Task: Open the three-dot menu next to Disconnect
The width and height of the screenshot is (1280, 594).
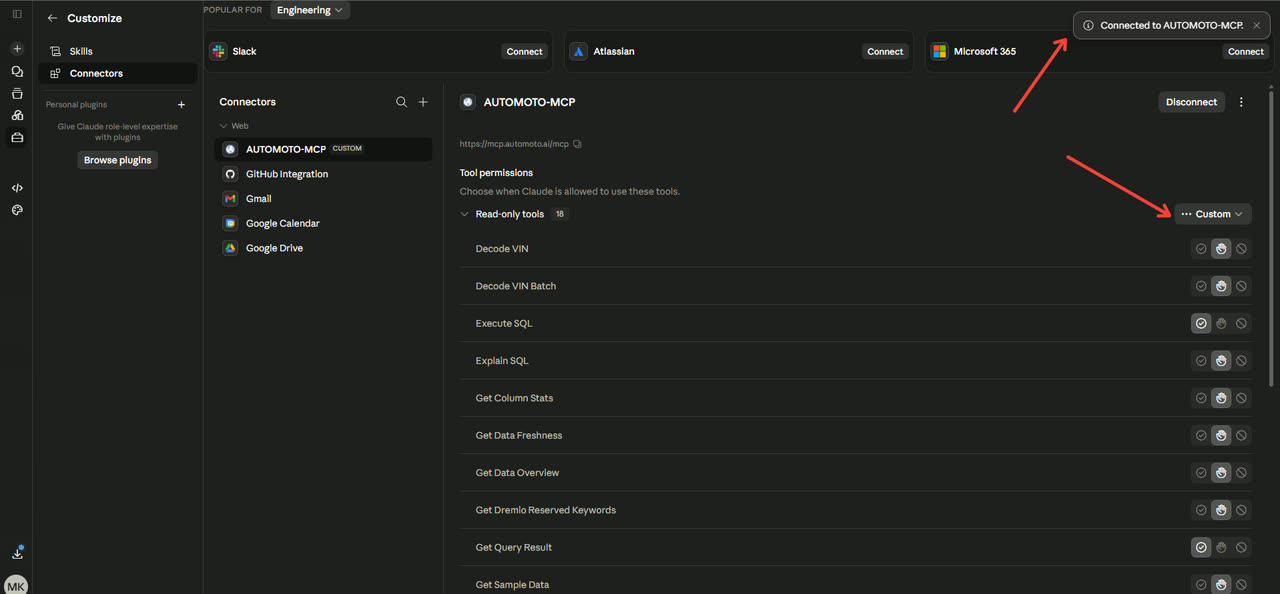Action: pyautogui.click(x=1241, y=102)
